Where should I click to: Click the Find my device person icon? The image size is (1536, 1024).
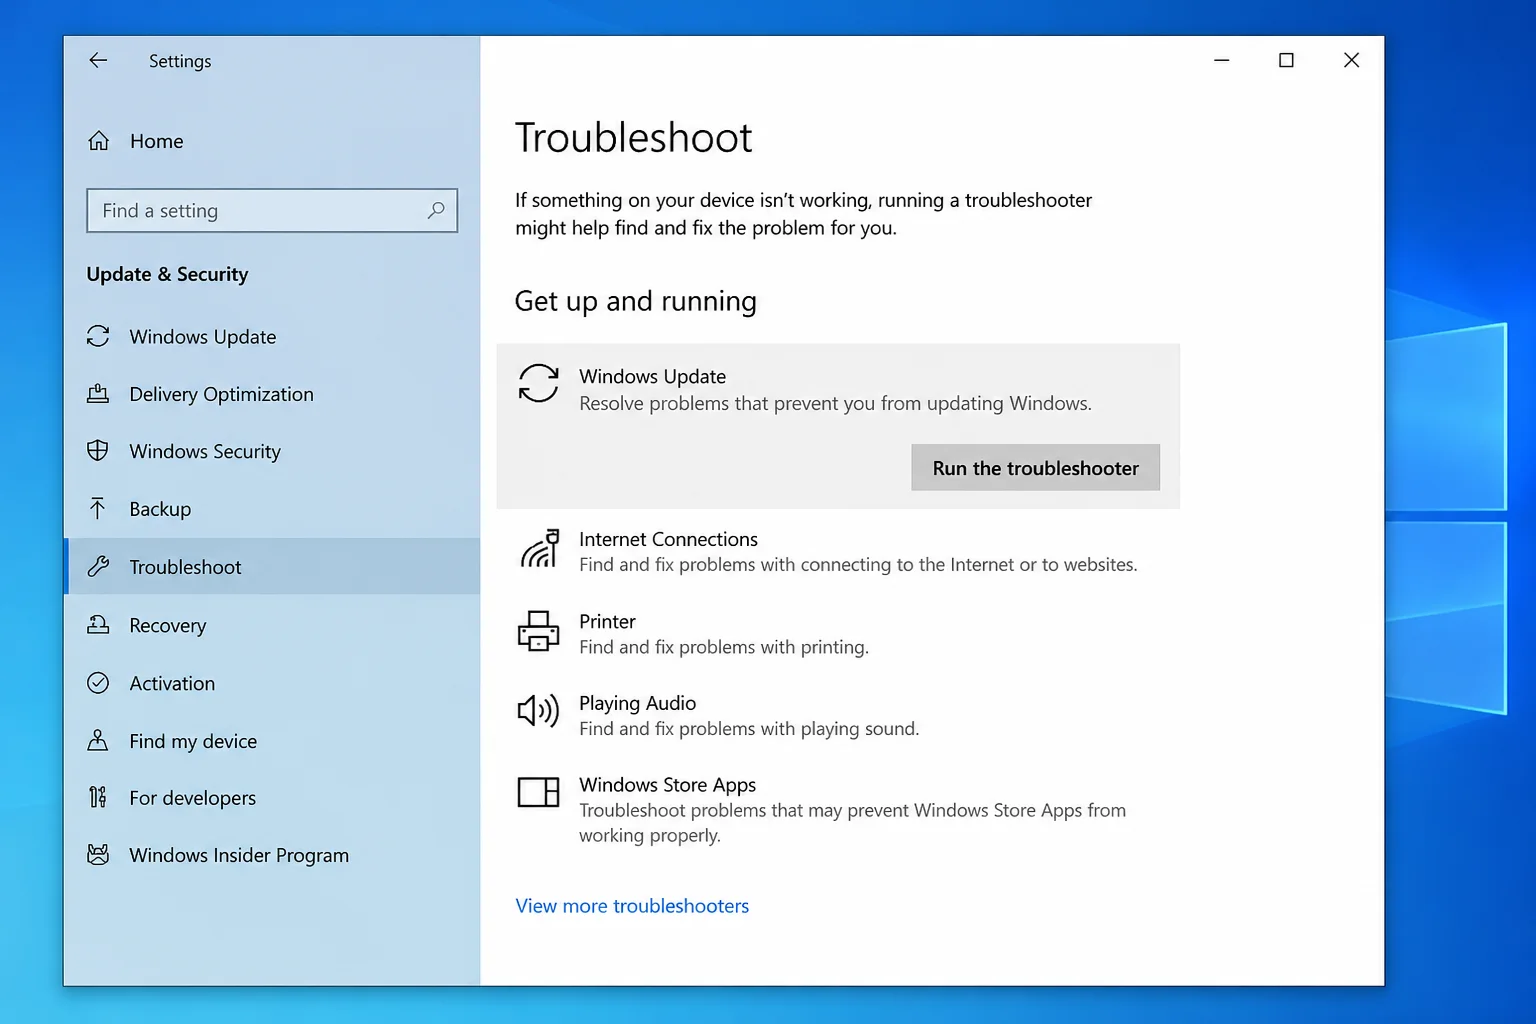98,740
